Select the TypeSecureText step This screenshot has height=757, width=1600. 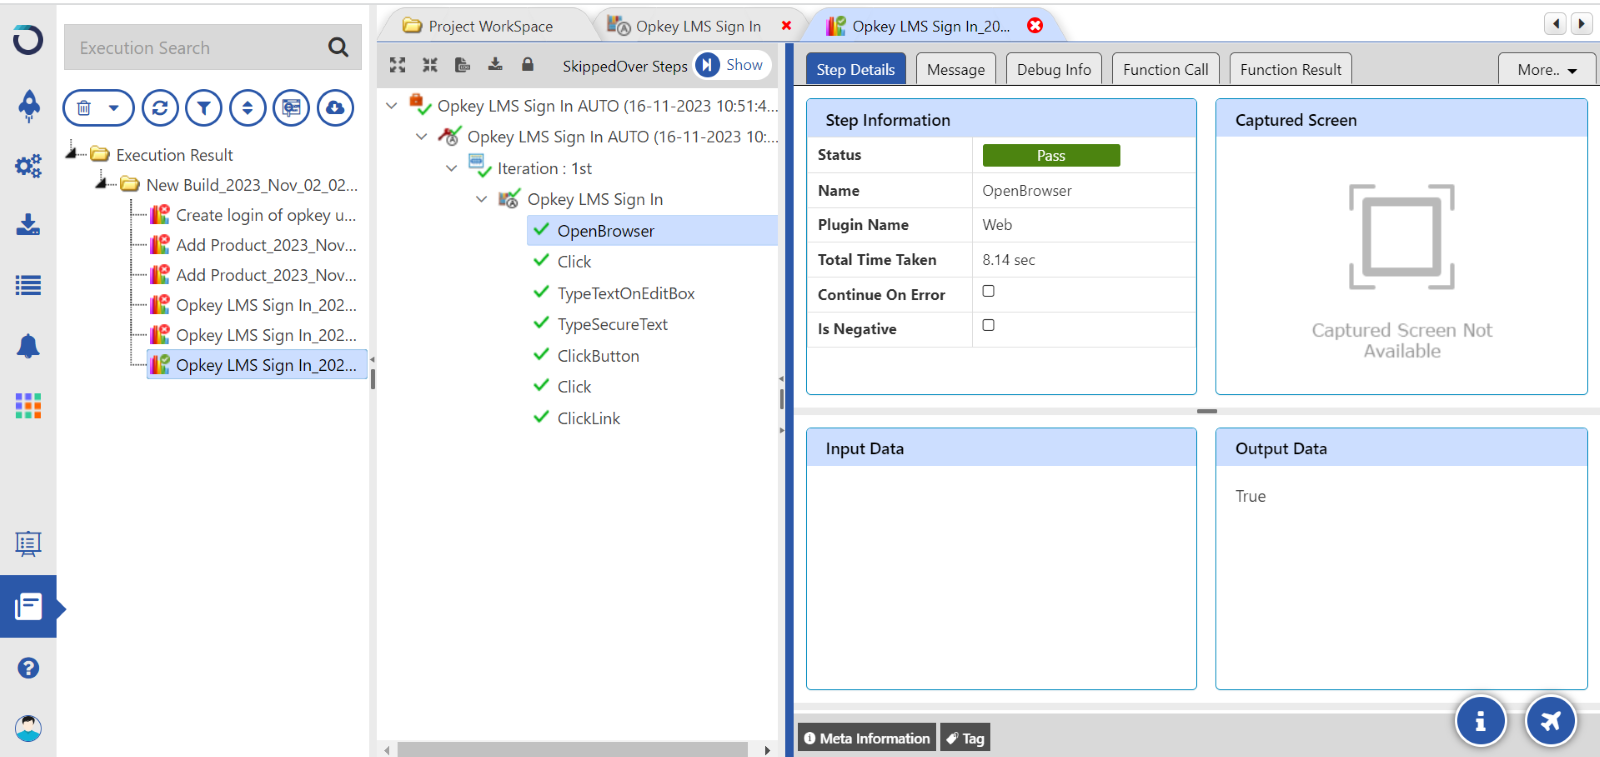click(x=612, y=324)
